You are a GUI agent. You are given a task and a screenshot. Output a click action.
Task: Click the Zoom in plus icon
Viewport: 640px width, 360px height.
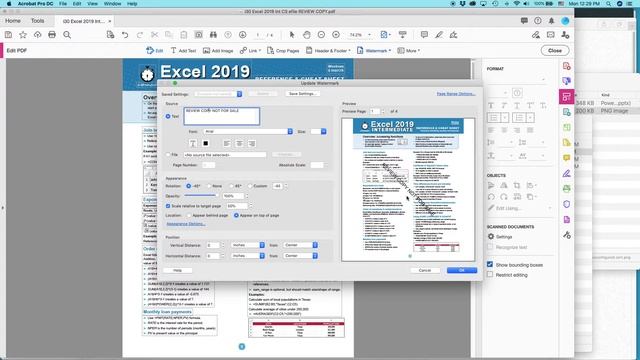[x=336, y=35]
